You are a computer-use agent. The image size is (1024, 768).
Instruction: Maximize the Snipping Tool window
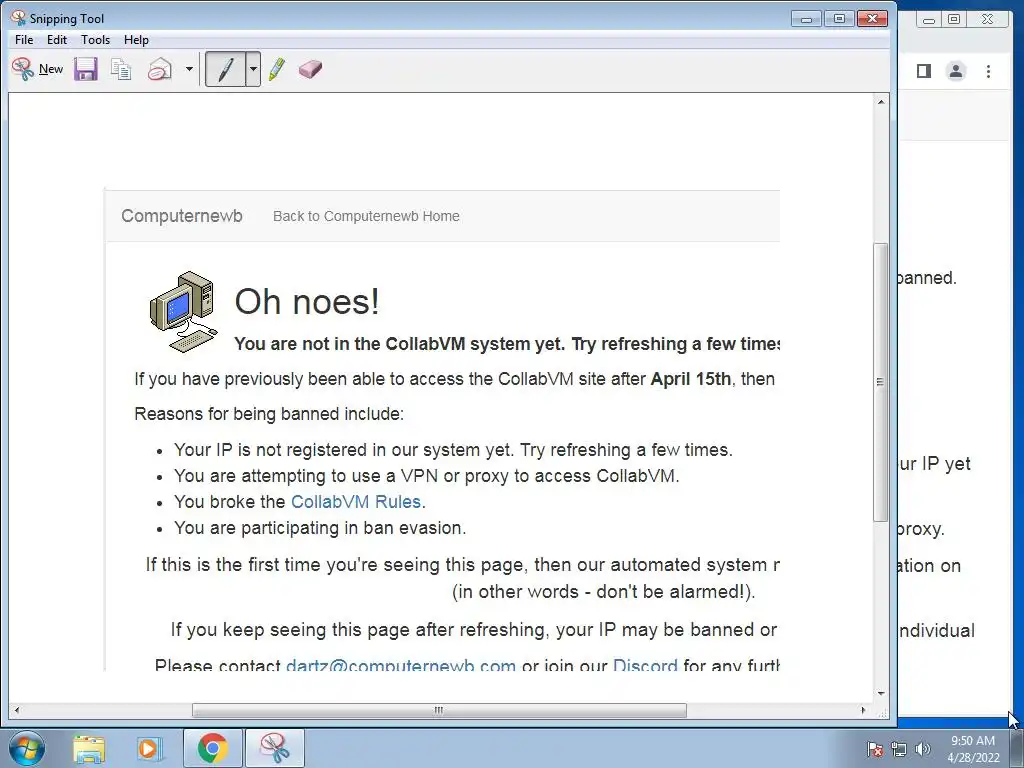[839, 19]
